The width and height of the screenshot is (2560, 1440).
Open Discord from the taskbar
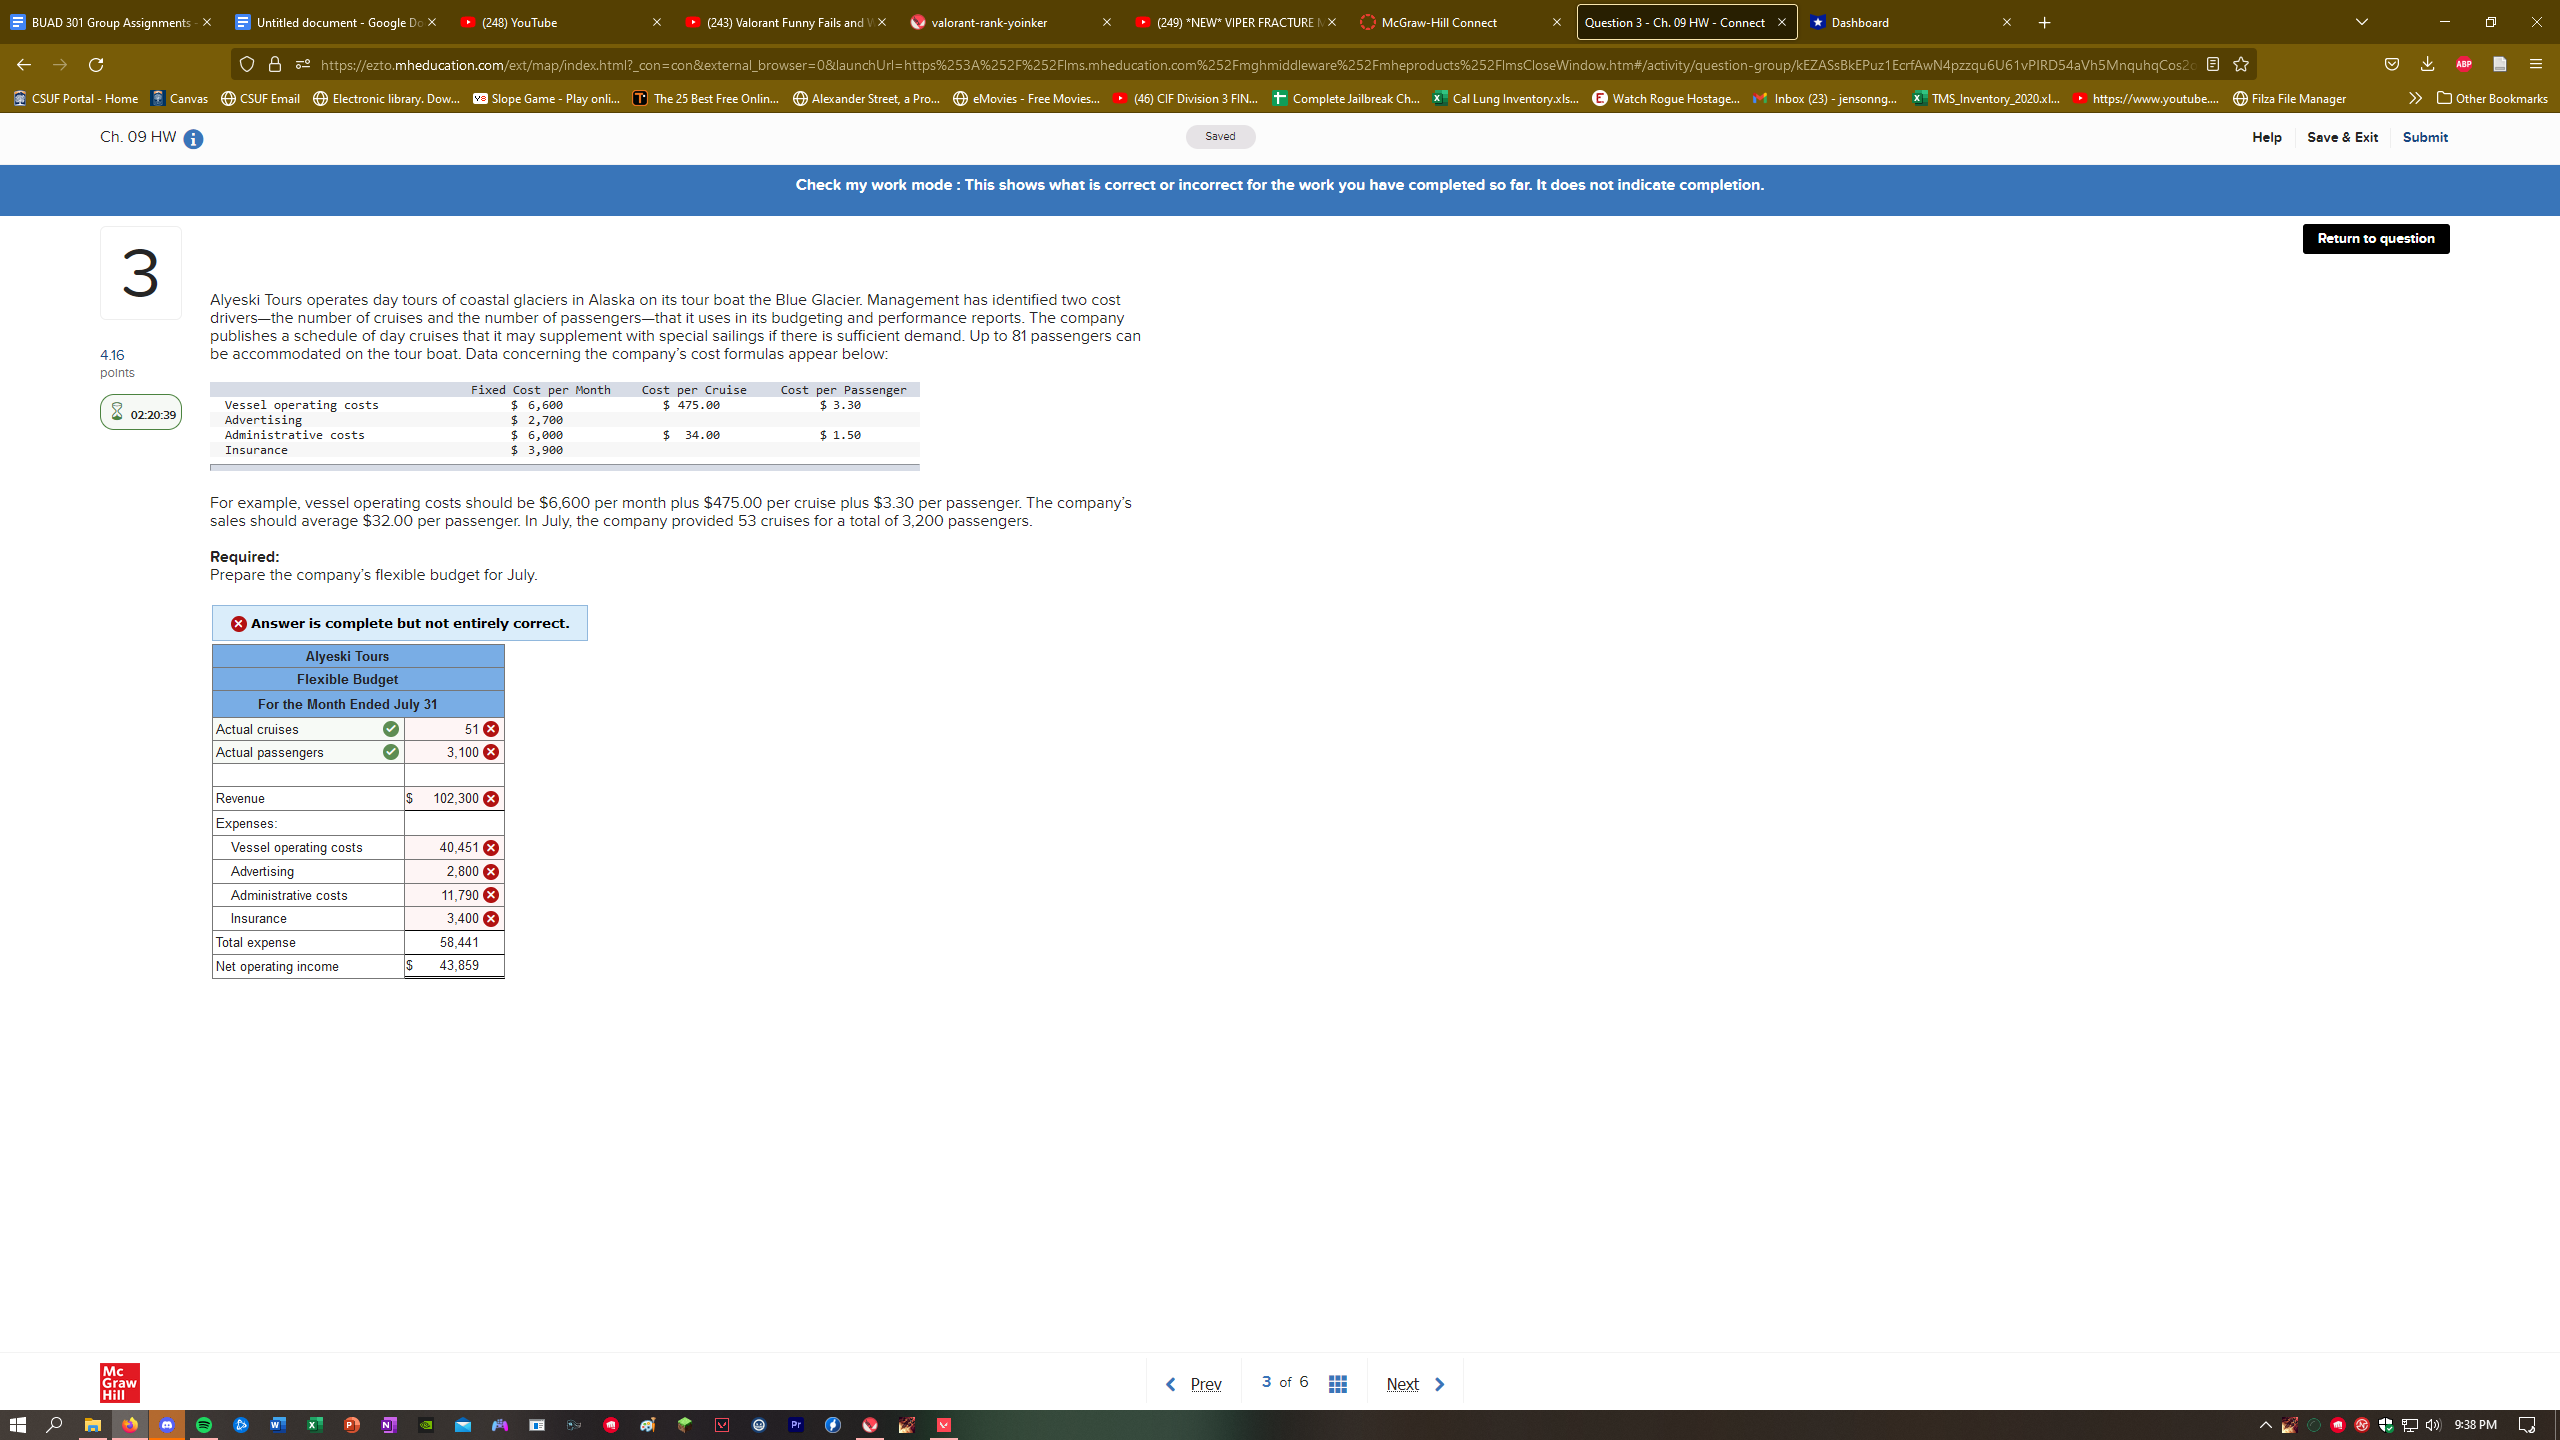pos(167,1424)
